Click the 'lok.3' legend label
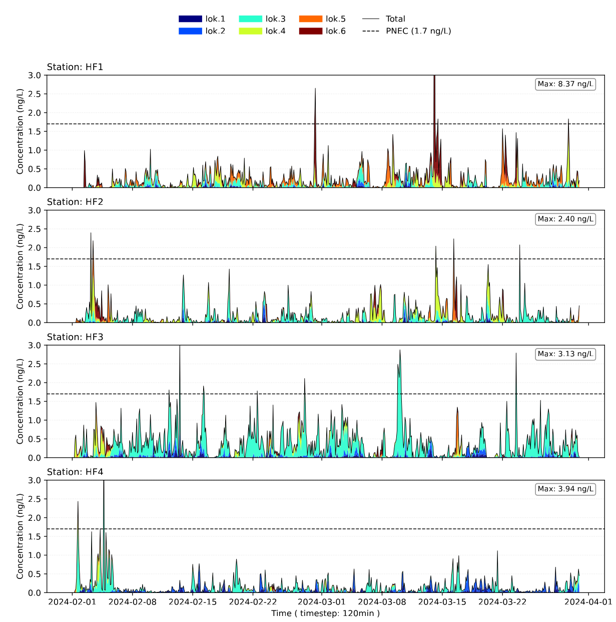616x622 pixels. pyautogui.click(x=275, y=19)
